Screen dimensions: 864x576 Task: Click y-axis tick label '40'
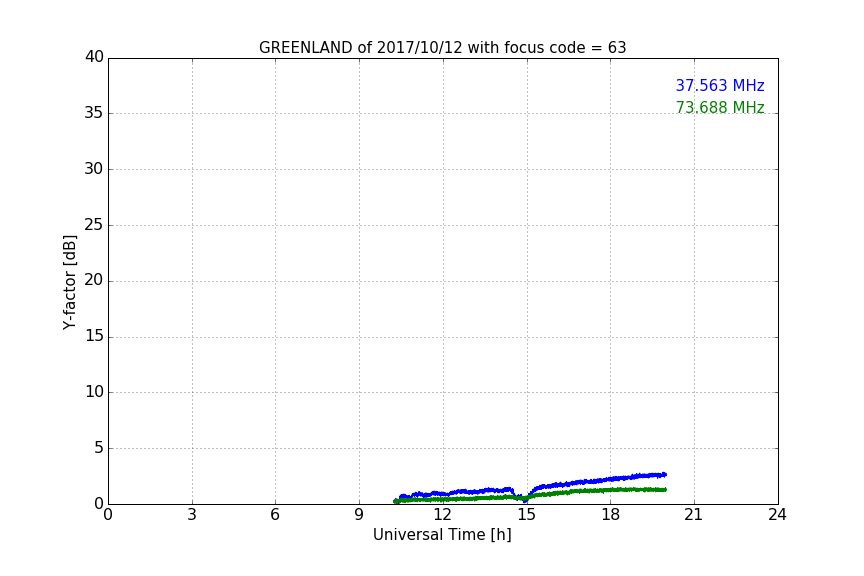(94, 57)
